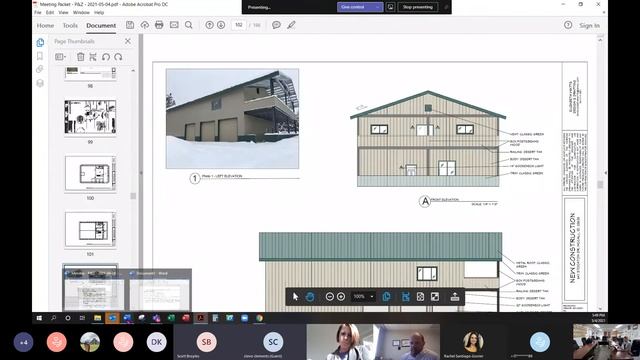This screenshot has height=360, width=640.
Task: Toggle scrolling mode in the floating toolbar
Action: [x=405, y=297]
